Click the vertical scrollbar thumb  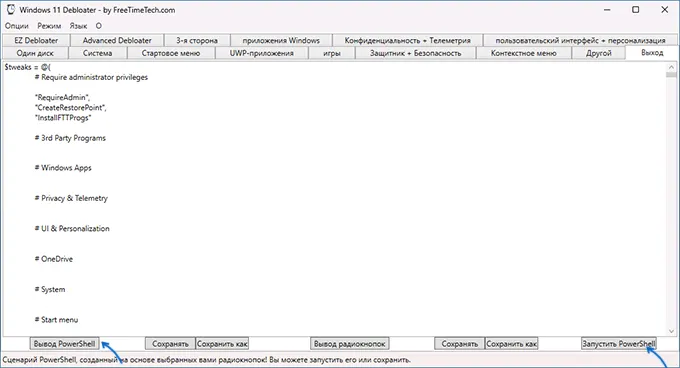point(671,75)
